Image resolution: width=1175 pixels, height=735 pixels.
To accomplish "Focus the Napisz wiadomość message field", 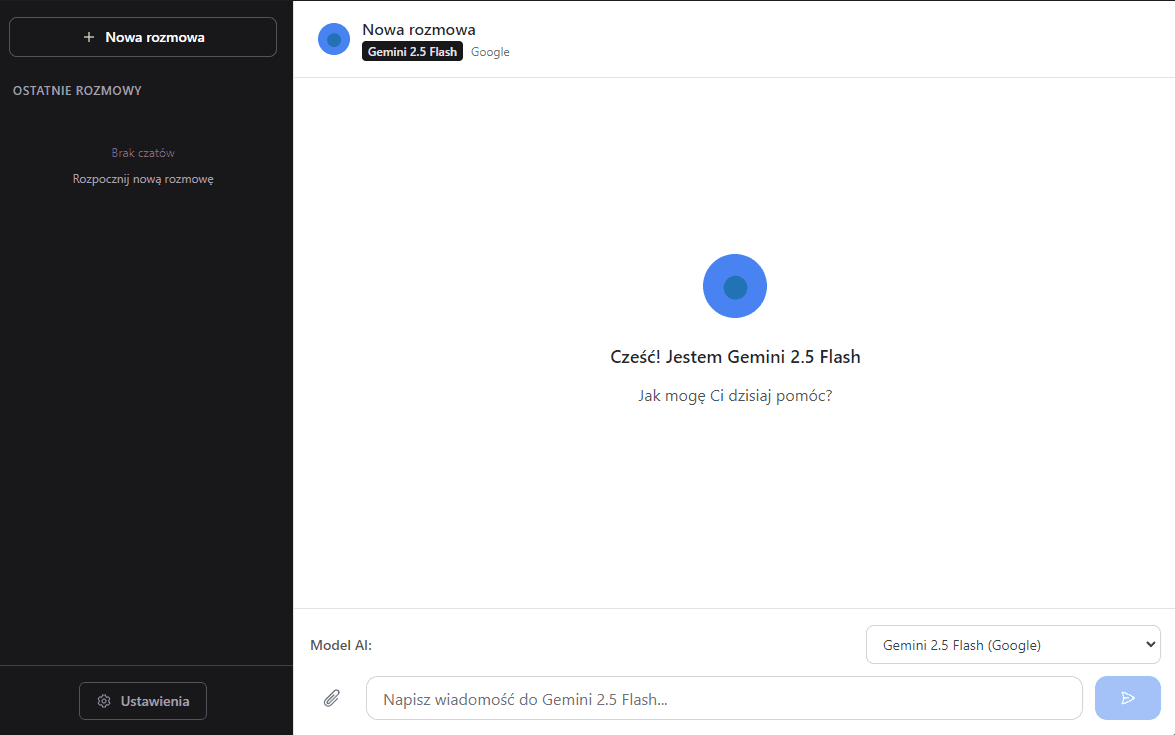I will [724, 698].
